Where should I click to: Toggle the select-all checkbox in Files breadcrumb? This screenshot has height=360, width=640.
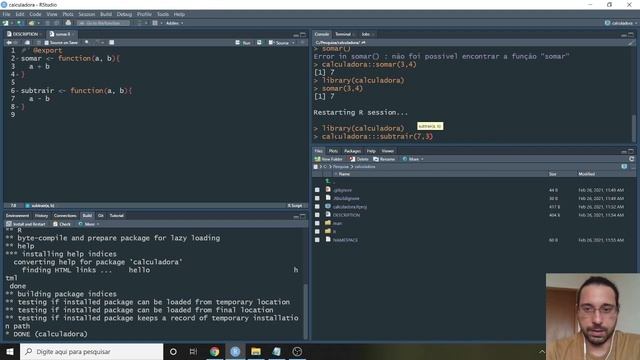tap(316, 167)
